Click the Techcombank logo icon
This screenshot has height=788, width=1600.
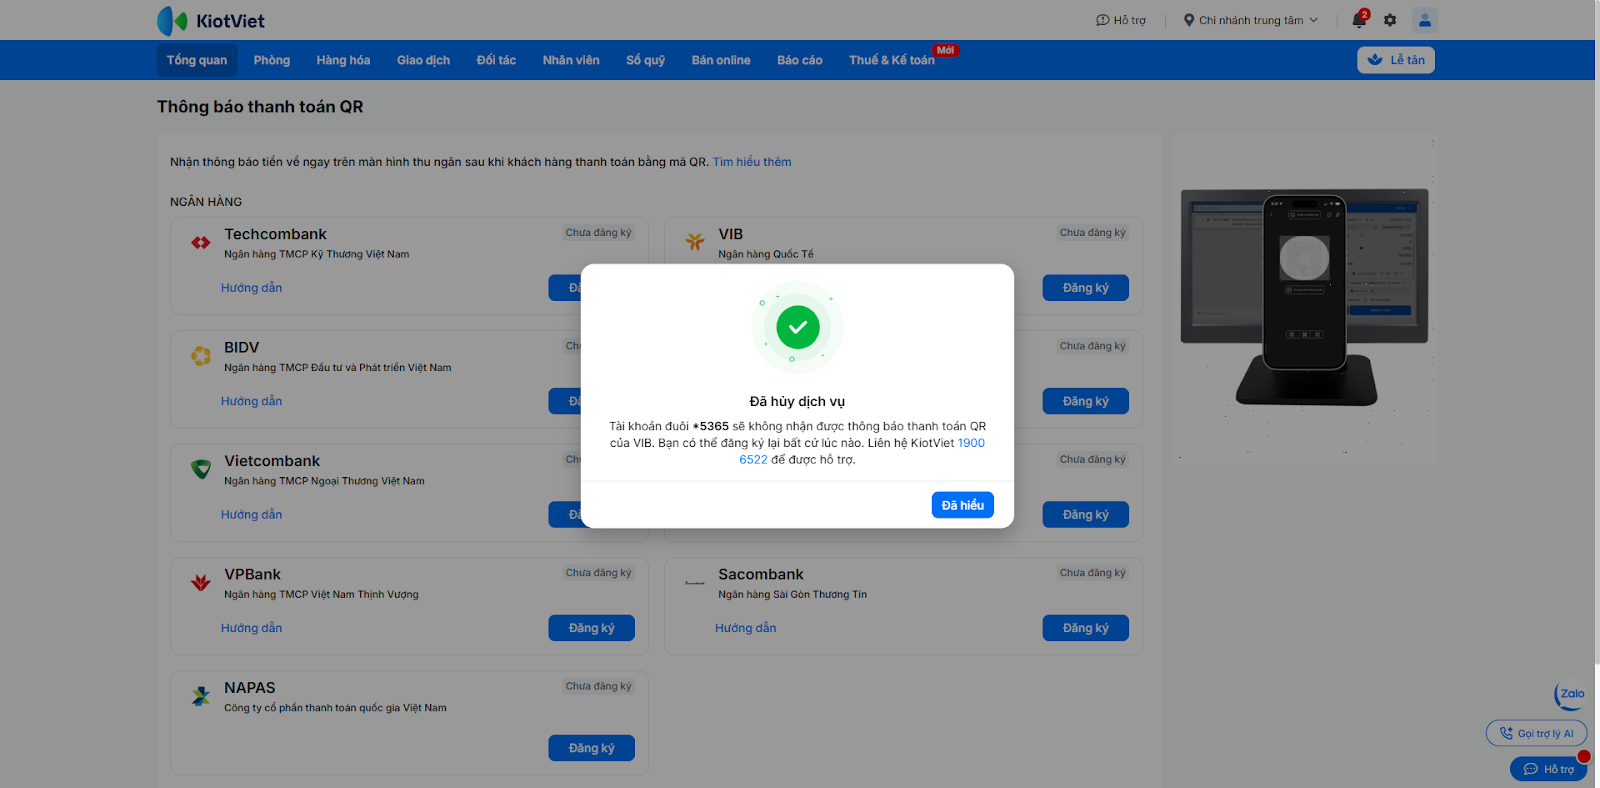pos(201,242)
